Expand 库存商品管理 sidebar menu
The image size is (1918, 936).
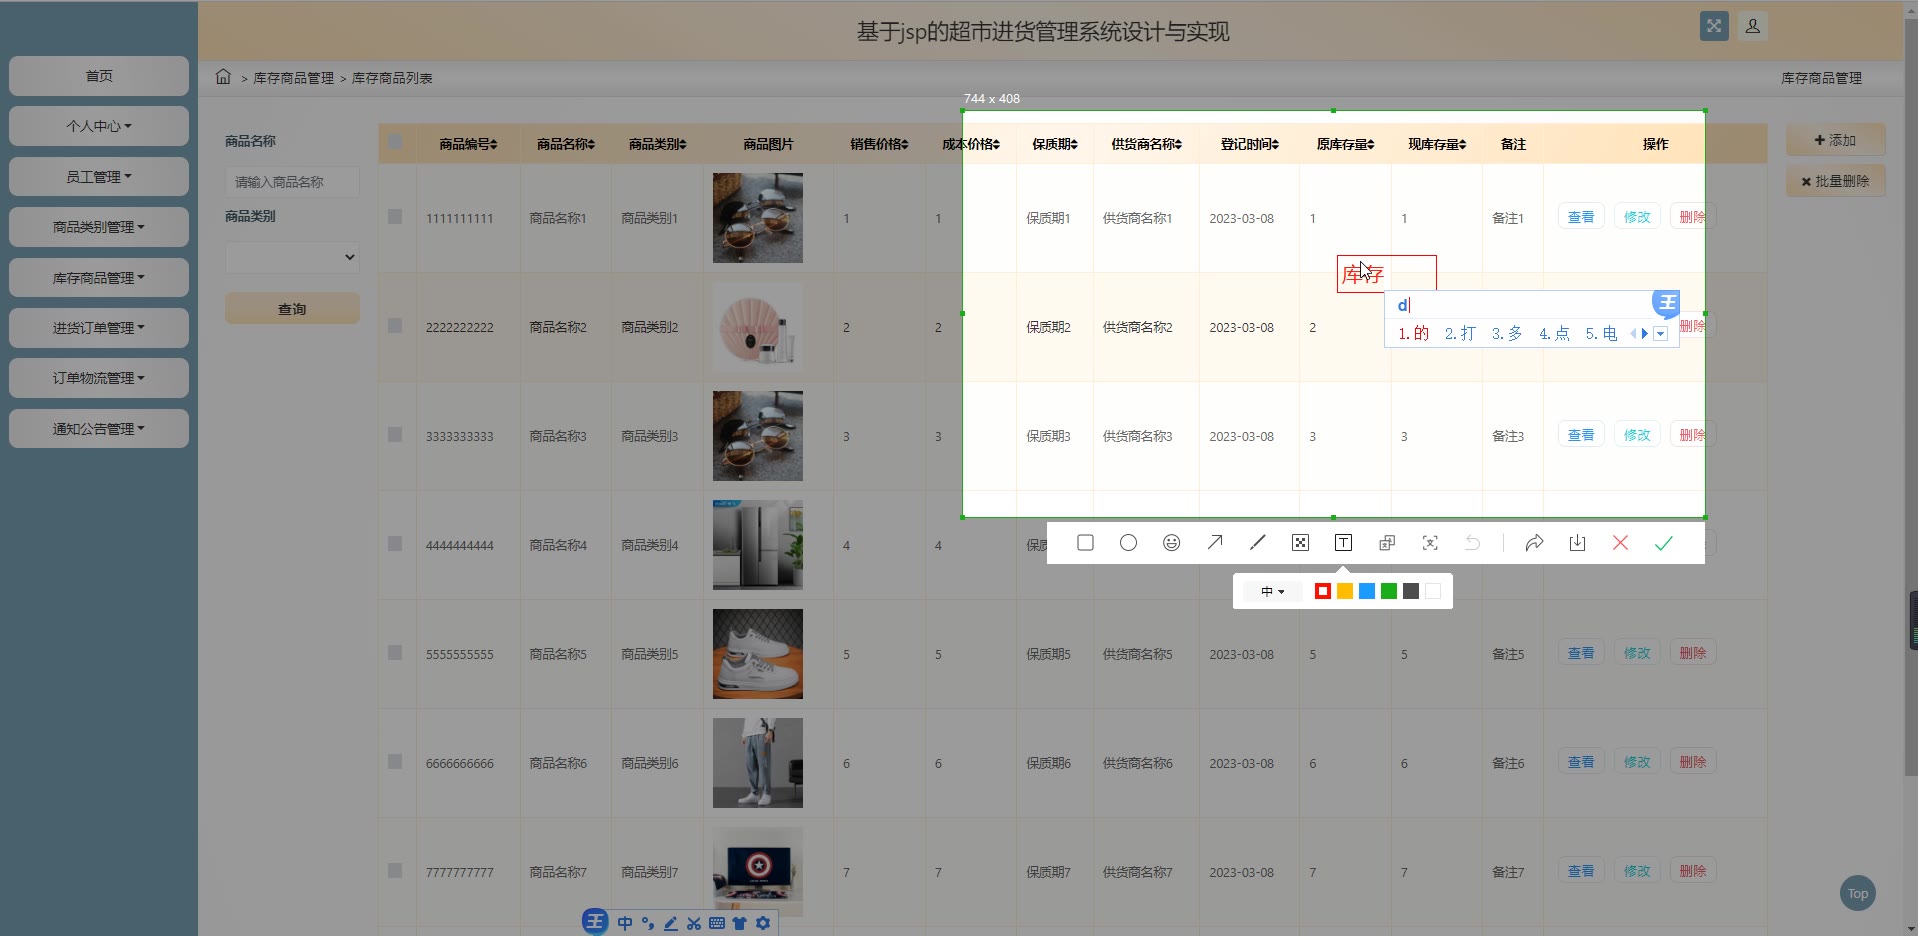pyautogui.click(x=98, y=278)
